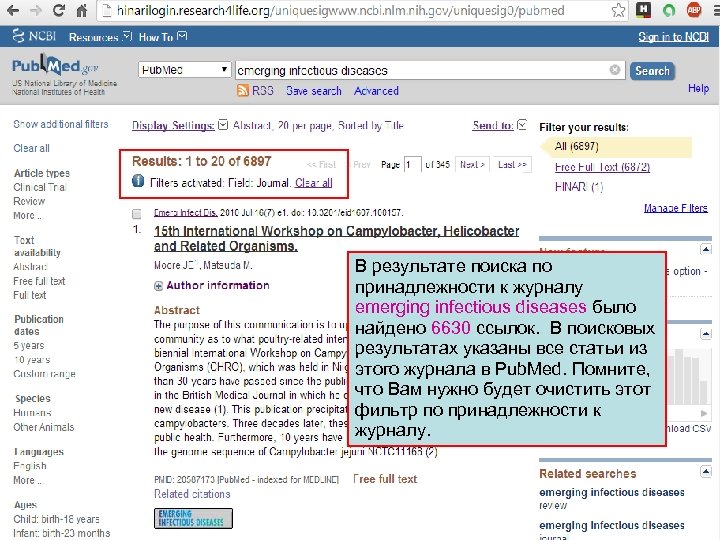Clear the search box with the X icon
720x540 pixels.
click(614, 70)
